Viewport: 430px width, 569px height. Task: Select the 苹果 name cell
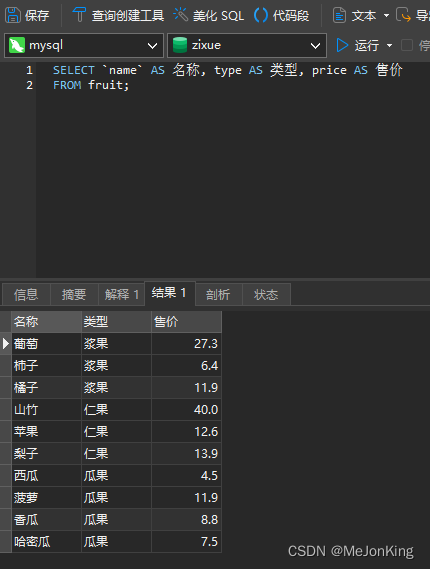[x=46, y=431]
